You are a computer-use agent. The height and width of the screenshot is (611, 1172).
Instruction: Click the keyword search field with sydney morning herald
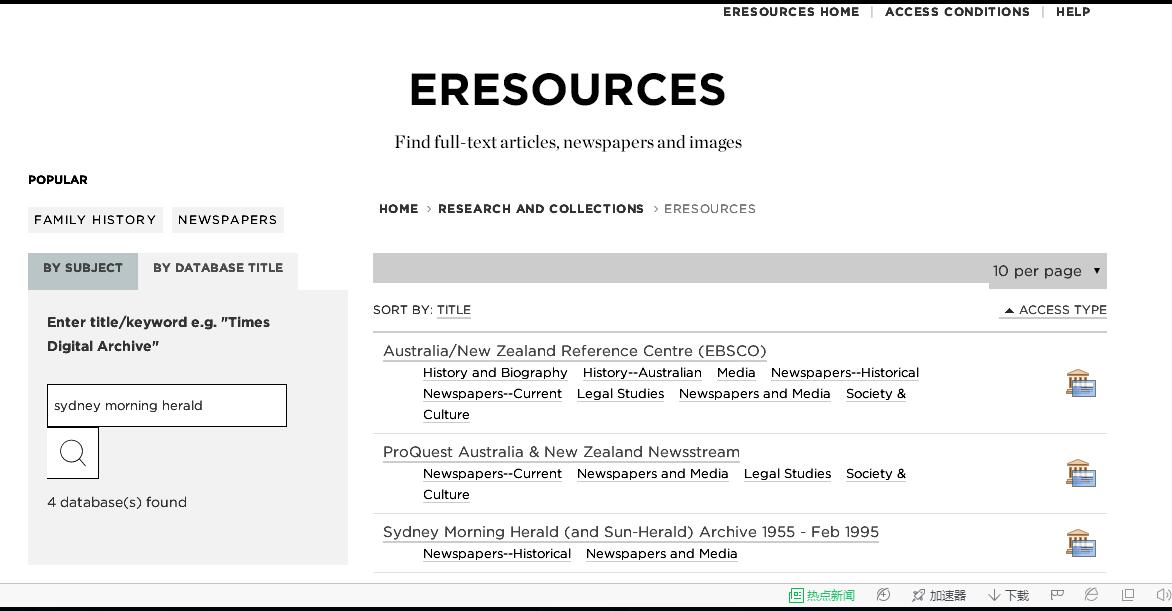pos(167,405)
